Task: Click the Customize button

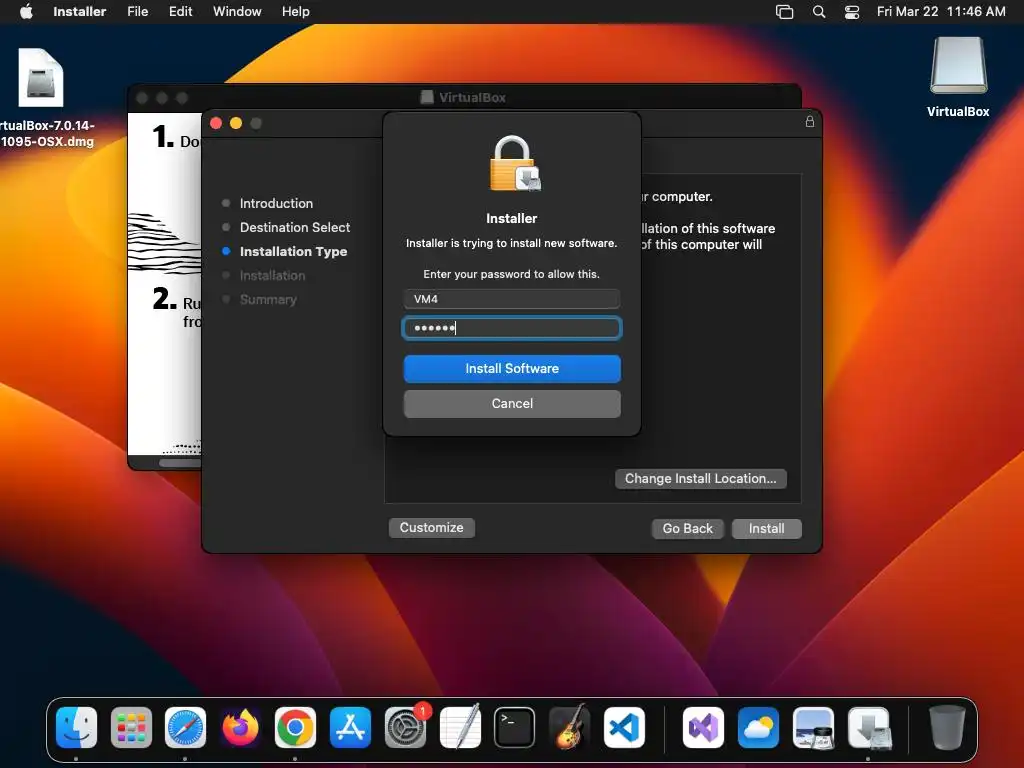Action: click(432, 528)
